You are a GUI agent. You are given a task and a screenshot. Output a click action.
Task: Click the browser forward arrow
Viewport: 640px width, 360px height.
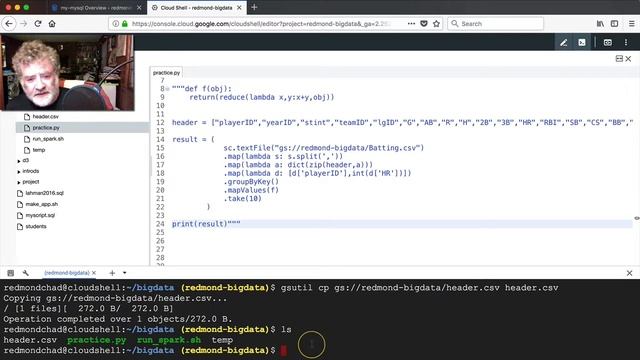coord(24,24)
